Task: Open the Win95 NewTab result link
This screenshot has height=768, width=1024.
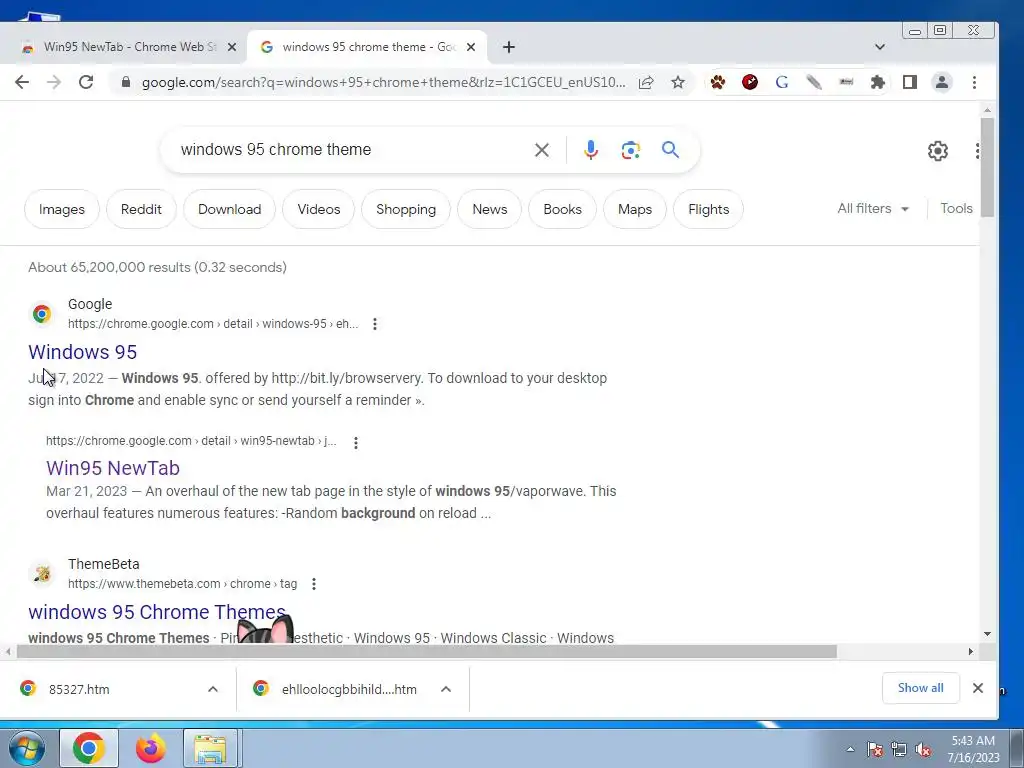Action: pos(112,468)
